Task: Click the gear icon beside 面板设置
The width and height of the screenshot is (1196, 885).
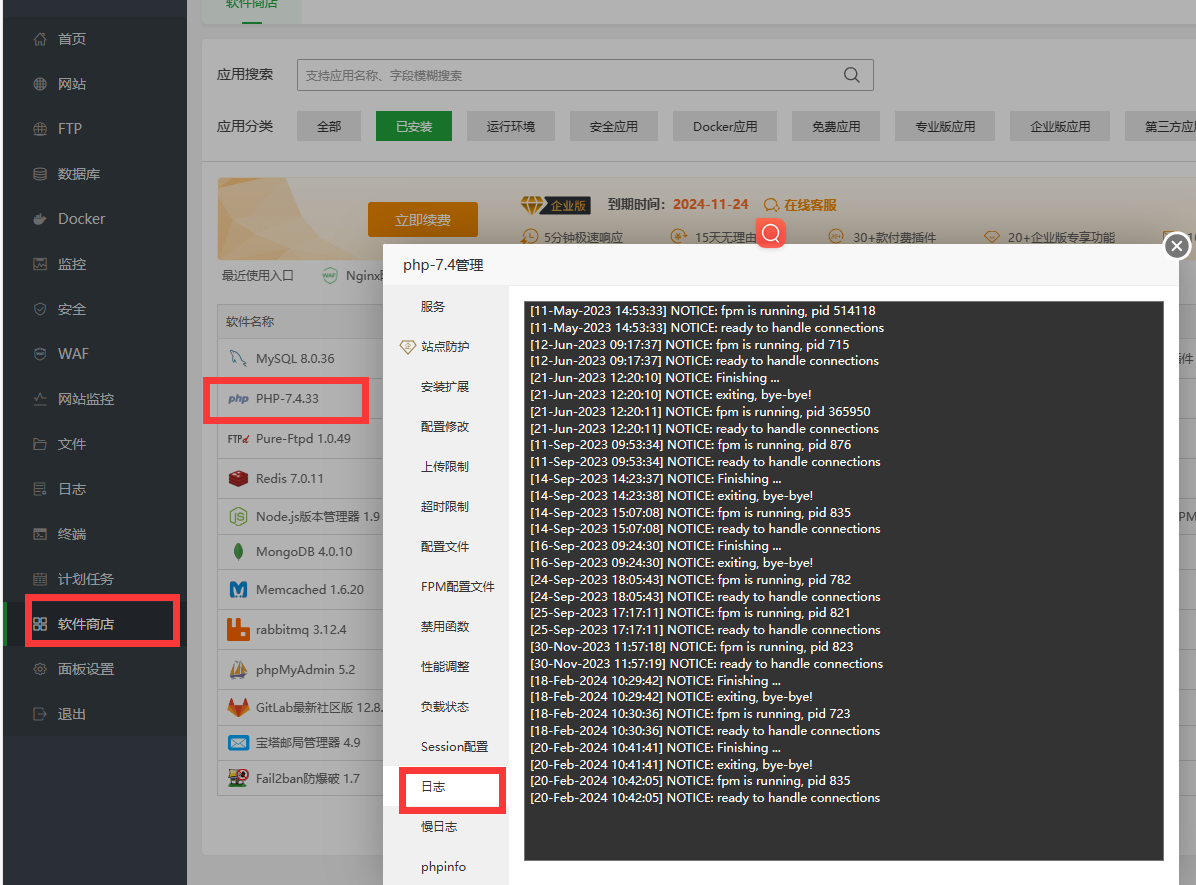Action: click(40, 669)
